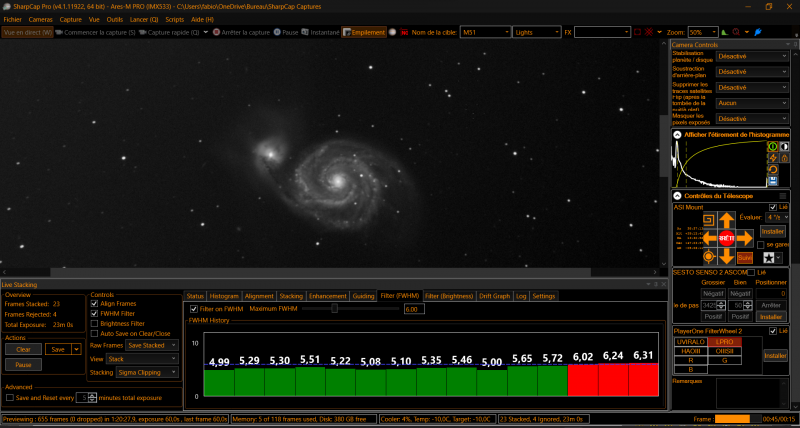Click the Pause icon in the capture toolbar
The height and width of the screenshot is (428, 800).
pyautogui.click(x=277, y=32)
